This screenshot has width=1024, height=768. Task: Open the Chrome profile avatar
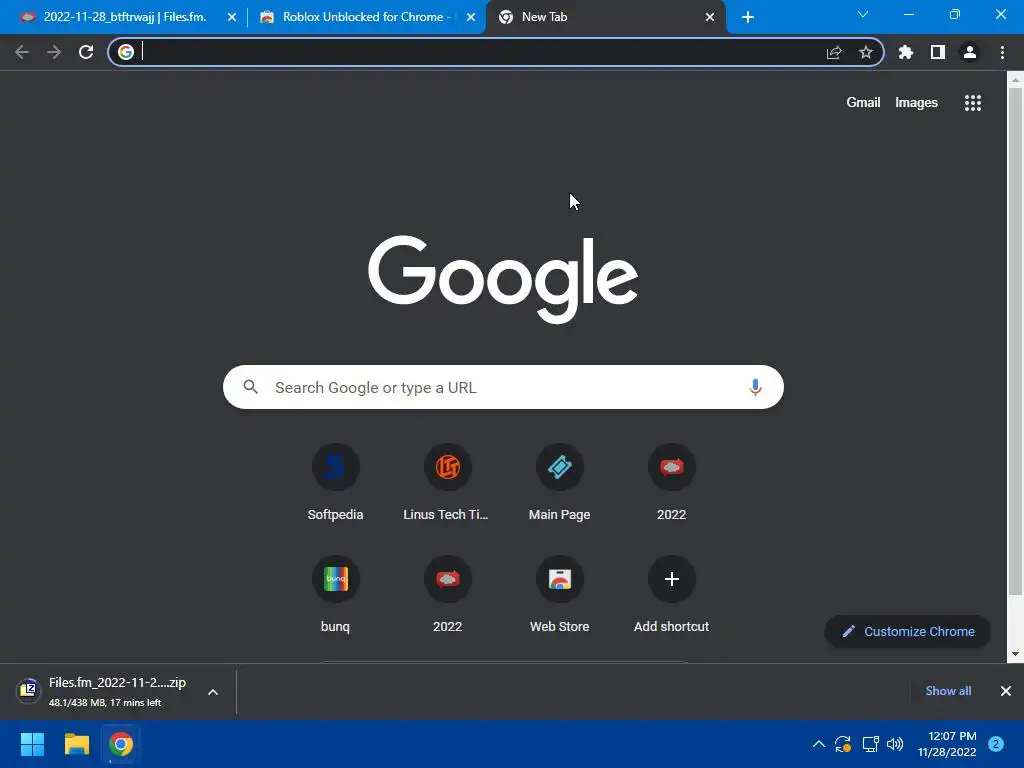970,52
